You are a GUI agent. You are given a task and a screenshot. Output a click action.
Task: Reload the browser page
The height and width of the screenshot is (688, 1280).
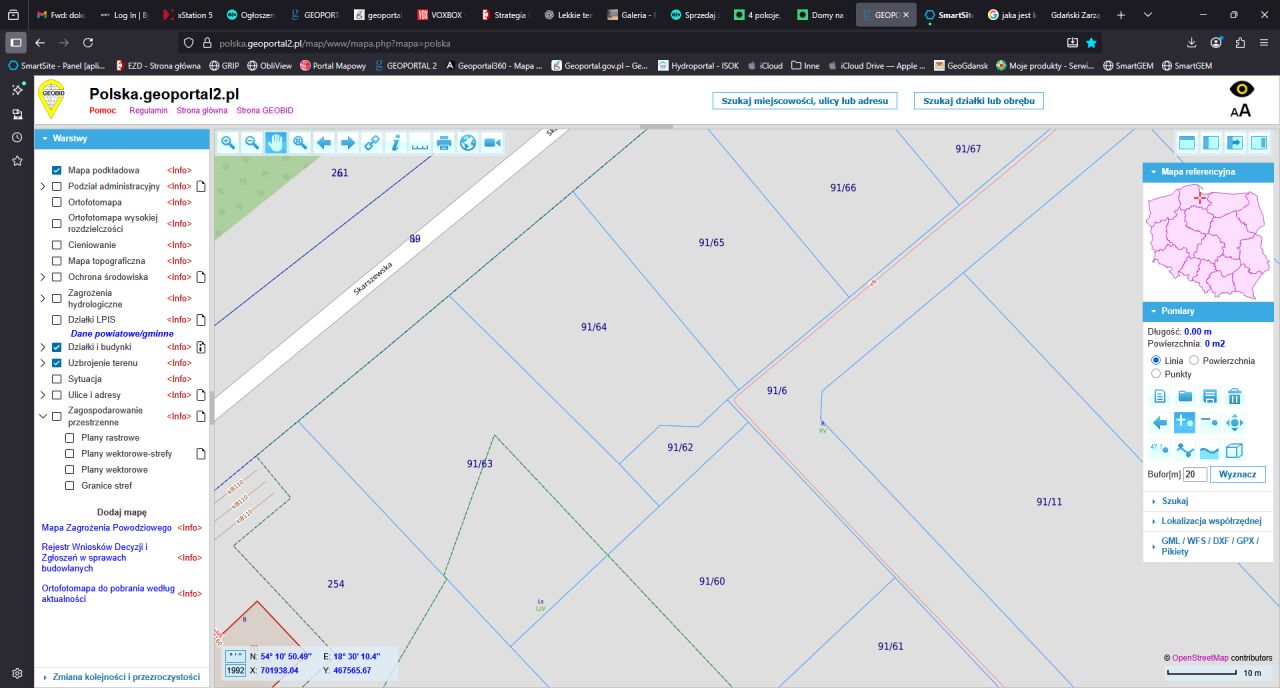pos(88,43)
